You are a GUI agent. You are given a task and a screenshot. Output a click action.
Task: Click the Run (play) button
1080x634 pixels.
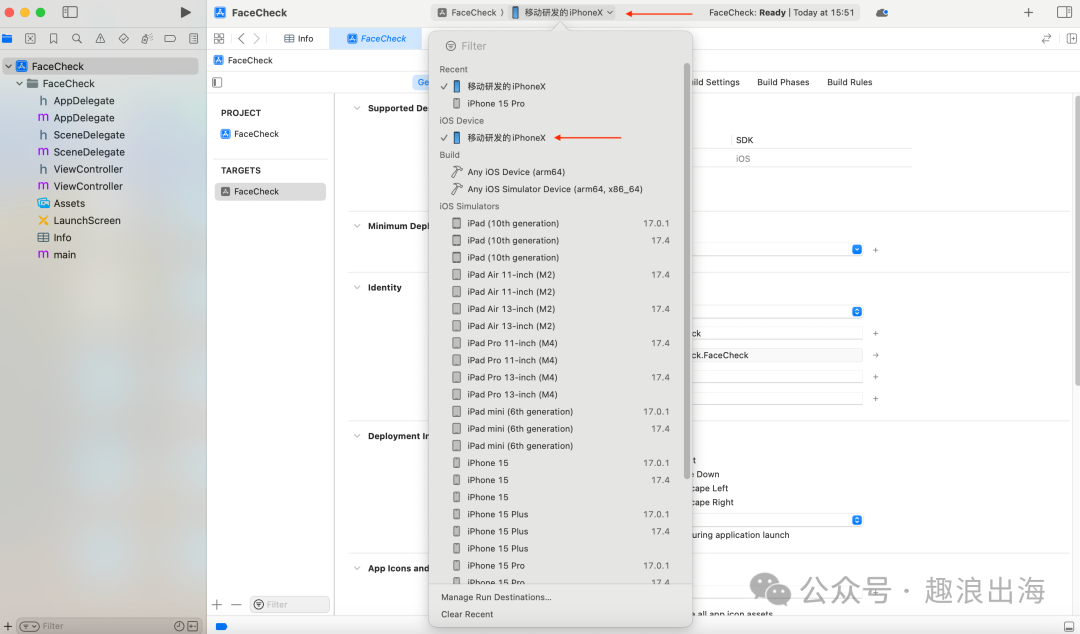coord(185,12)
